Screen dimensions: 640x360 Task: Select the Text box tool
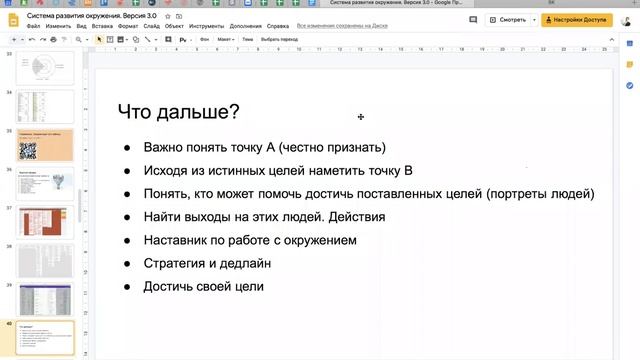(x=110, y=40)
